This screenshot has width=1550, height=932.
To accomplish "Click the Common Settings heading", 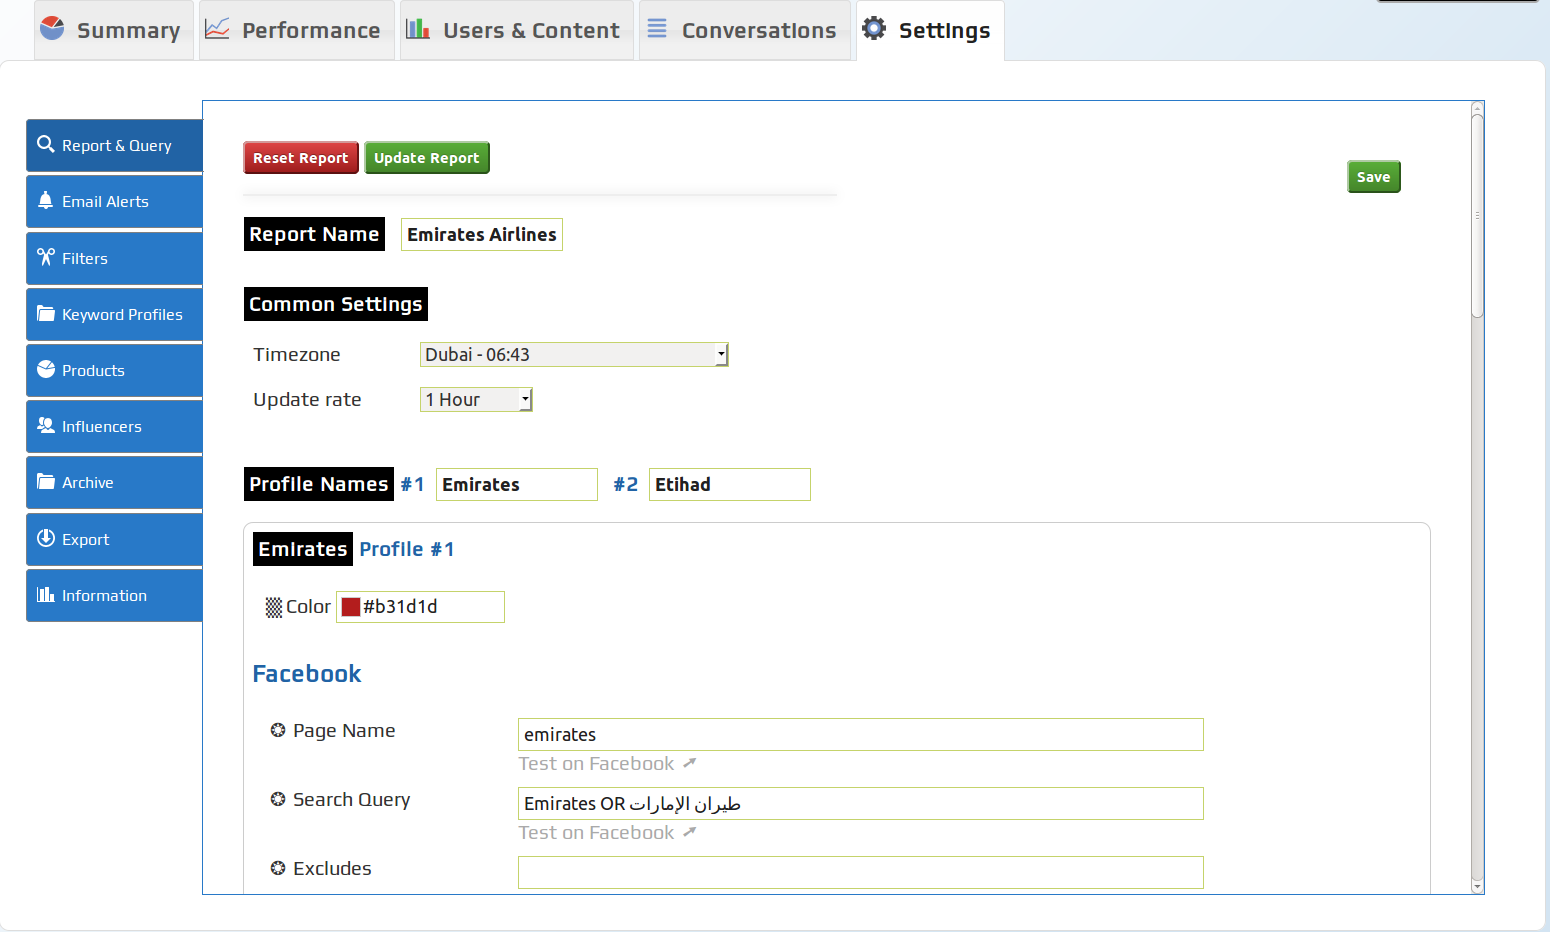I will coord(335,304).
